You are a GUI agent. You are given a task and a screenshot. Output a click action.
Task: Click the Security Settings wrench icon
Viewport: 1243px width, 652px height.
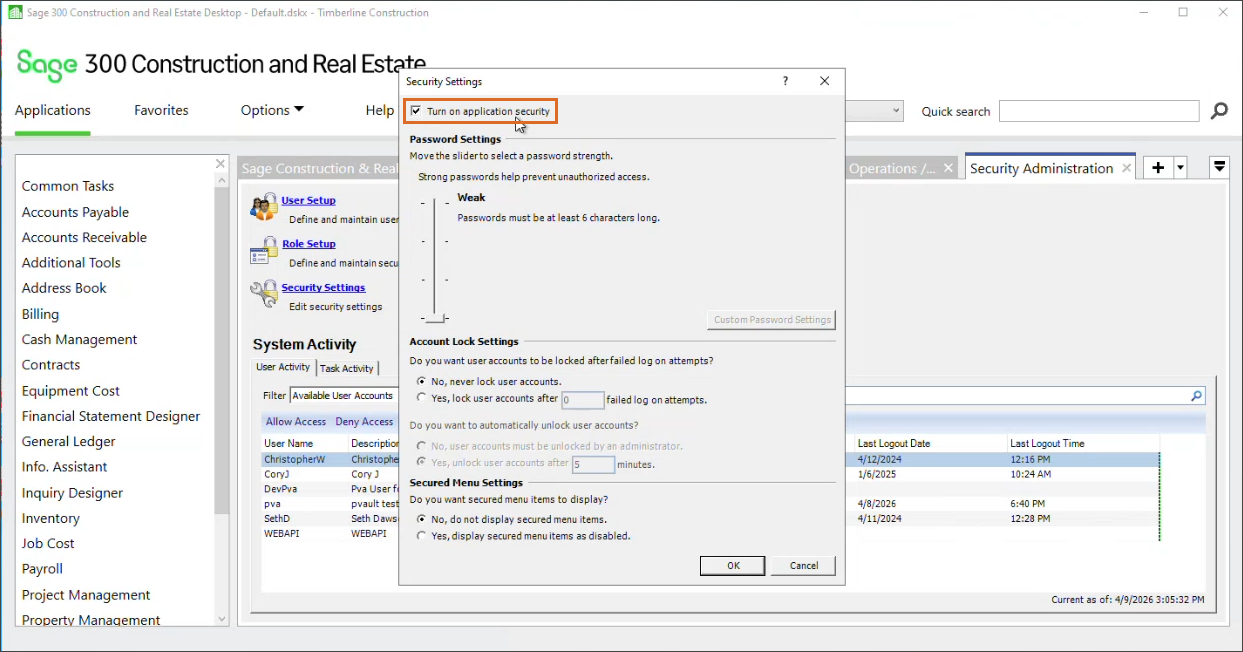click(264, 294)
